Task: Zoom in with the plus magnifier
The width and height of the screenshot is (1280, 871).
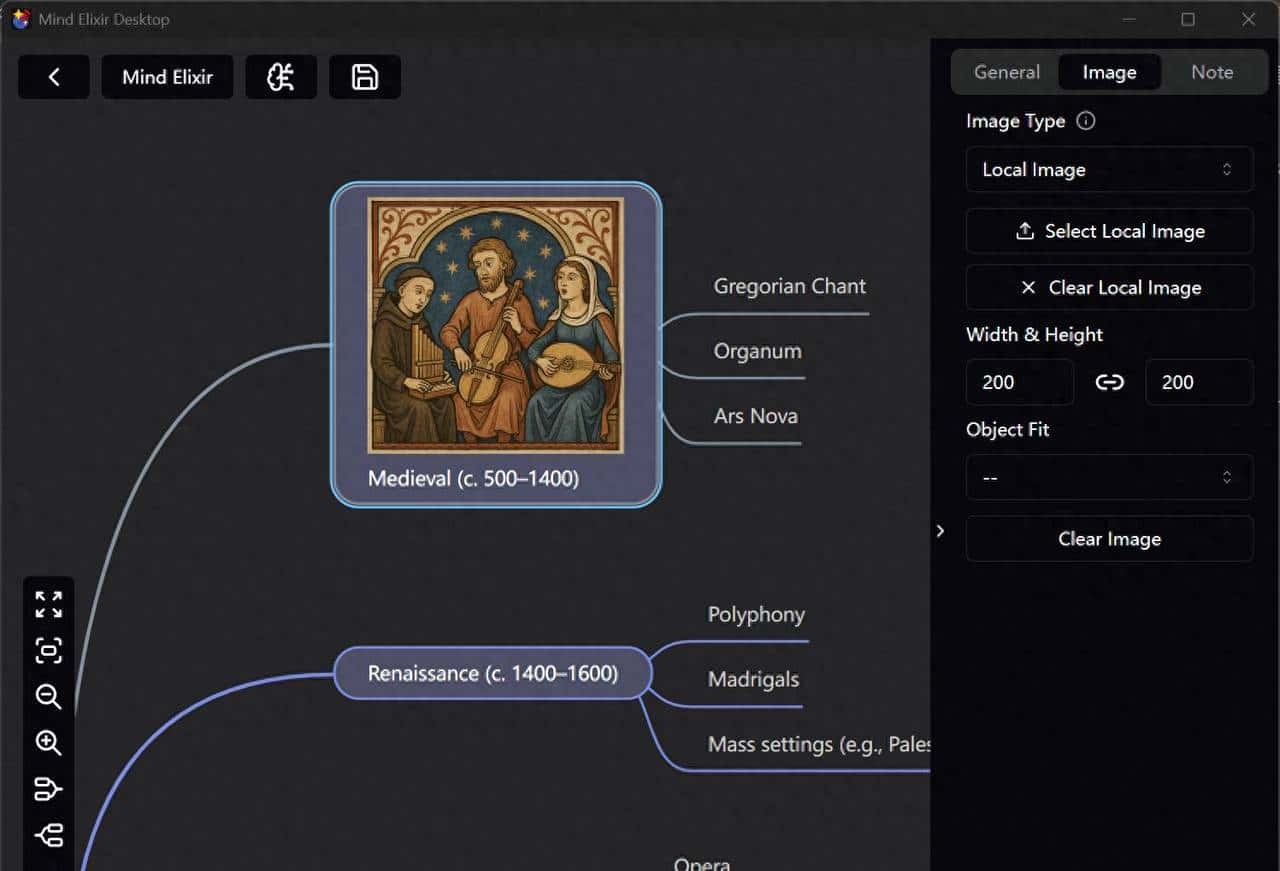Action: [x=48, y=743]
